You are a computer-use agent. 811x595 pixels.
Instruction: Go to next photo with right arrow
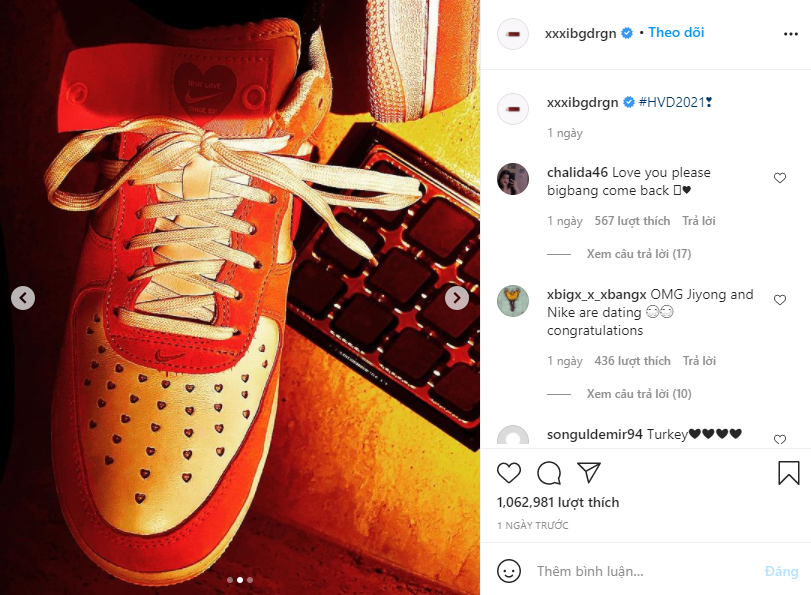pos(457,298)
